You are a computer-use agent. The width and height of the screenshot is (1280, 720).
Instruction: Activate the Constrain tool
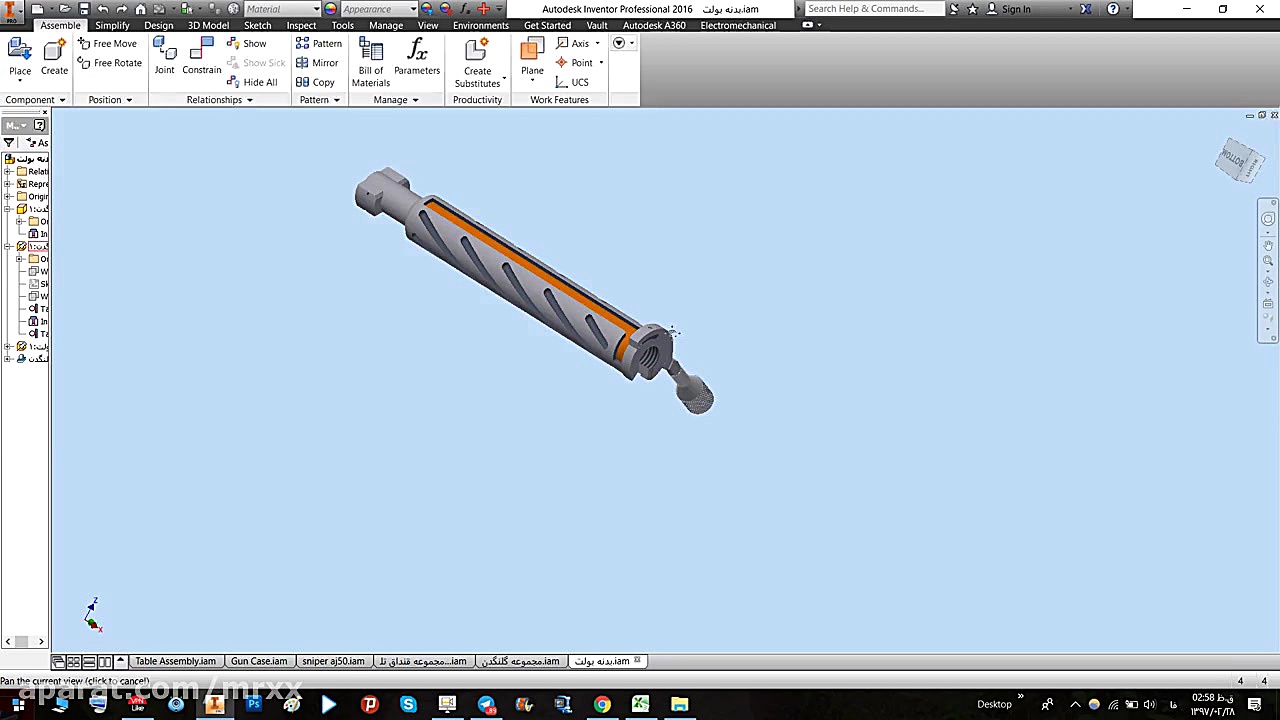(201, 57)
